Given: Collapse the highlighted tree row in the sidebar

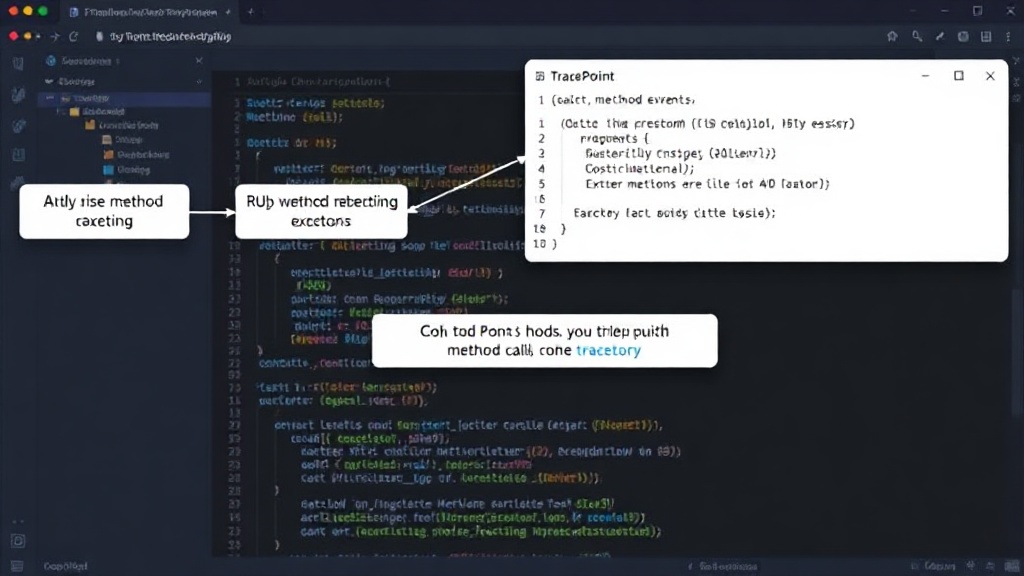Looking at the screenshot, I should pos(50,98).
